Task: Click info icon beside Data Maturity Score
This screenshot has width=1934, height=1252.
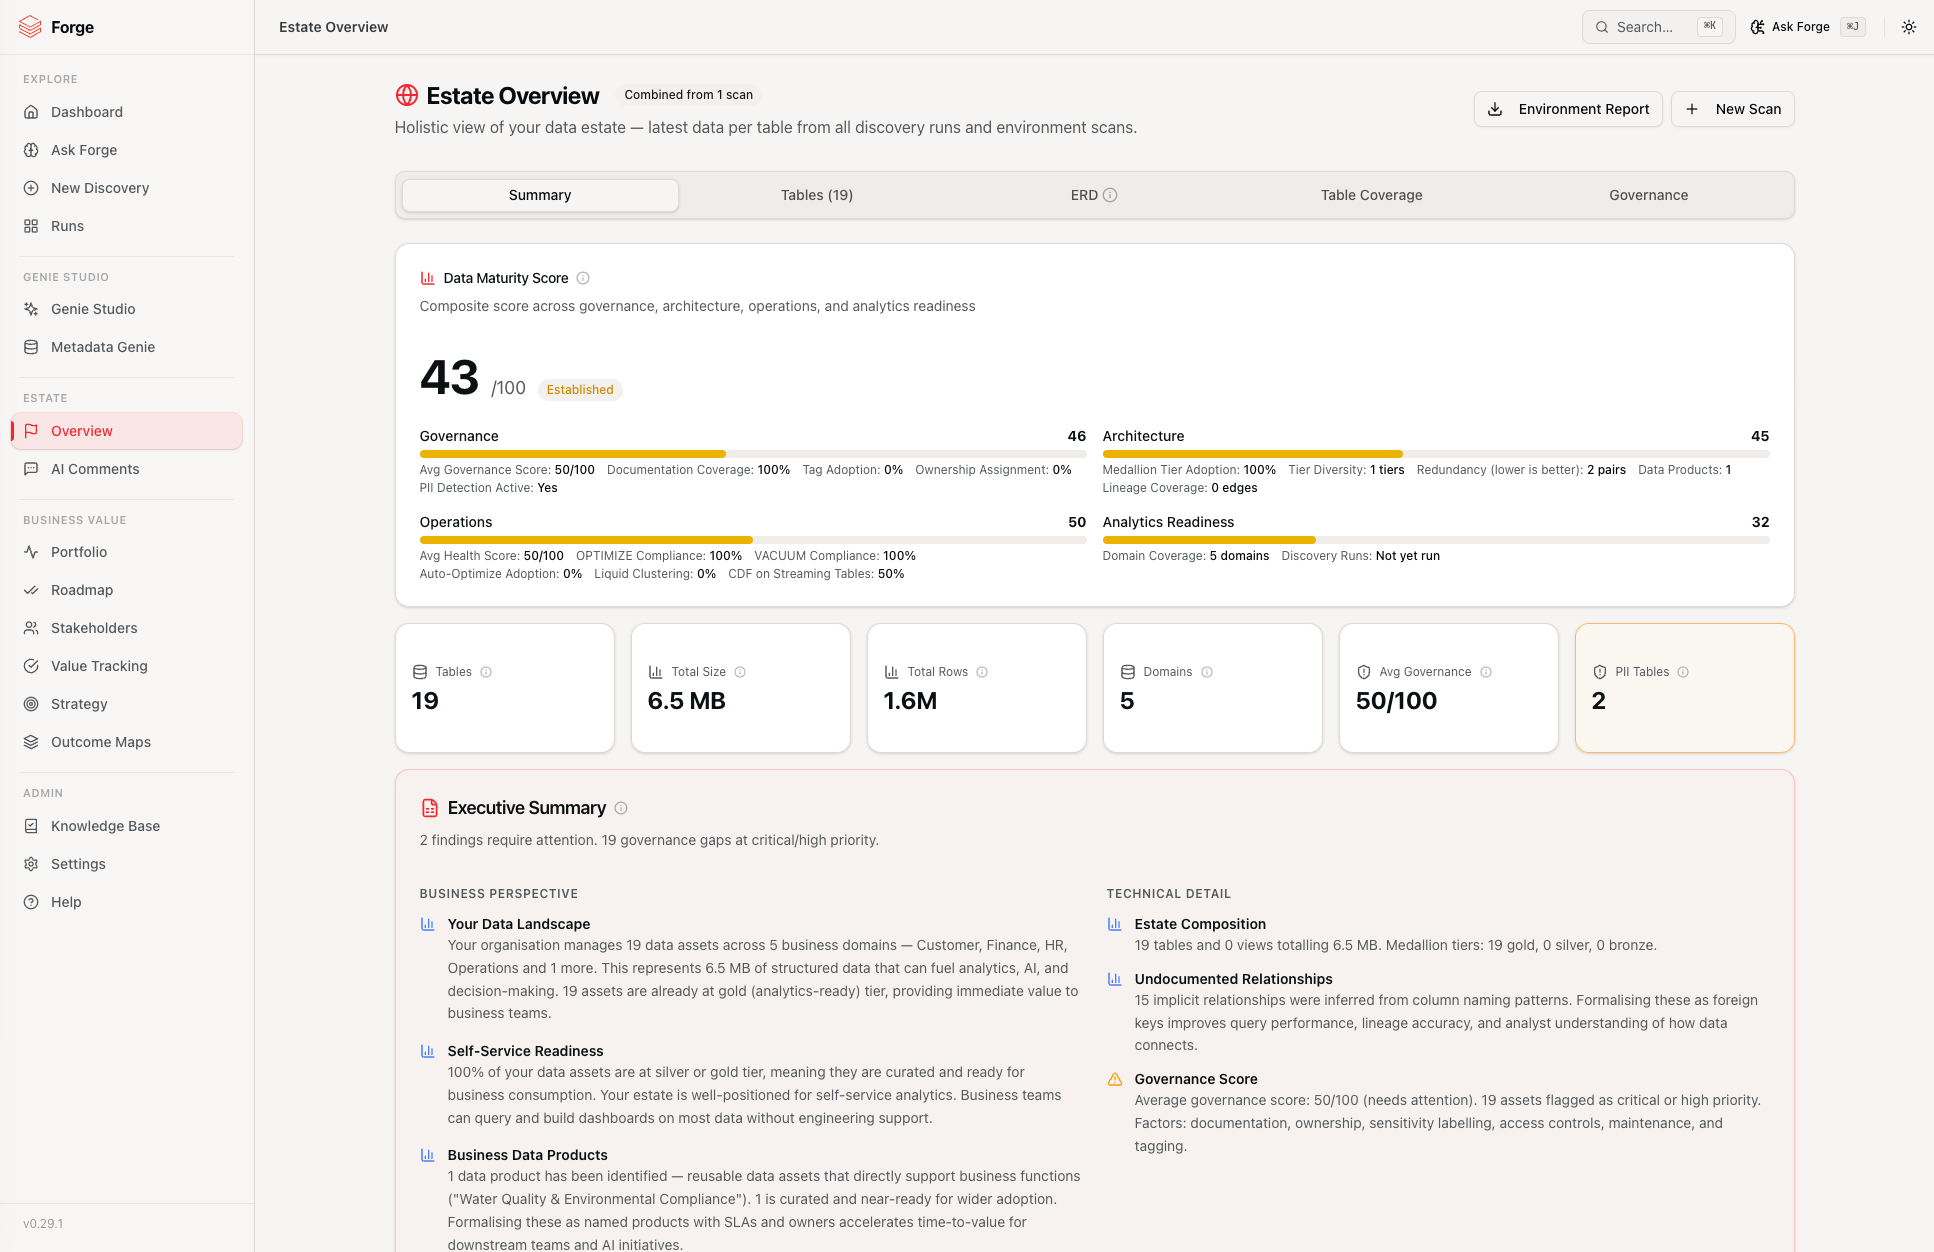Action: coord(583,278)
